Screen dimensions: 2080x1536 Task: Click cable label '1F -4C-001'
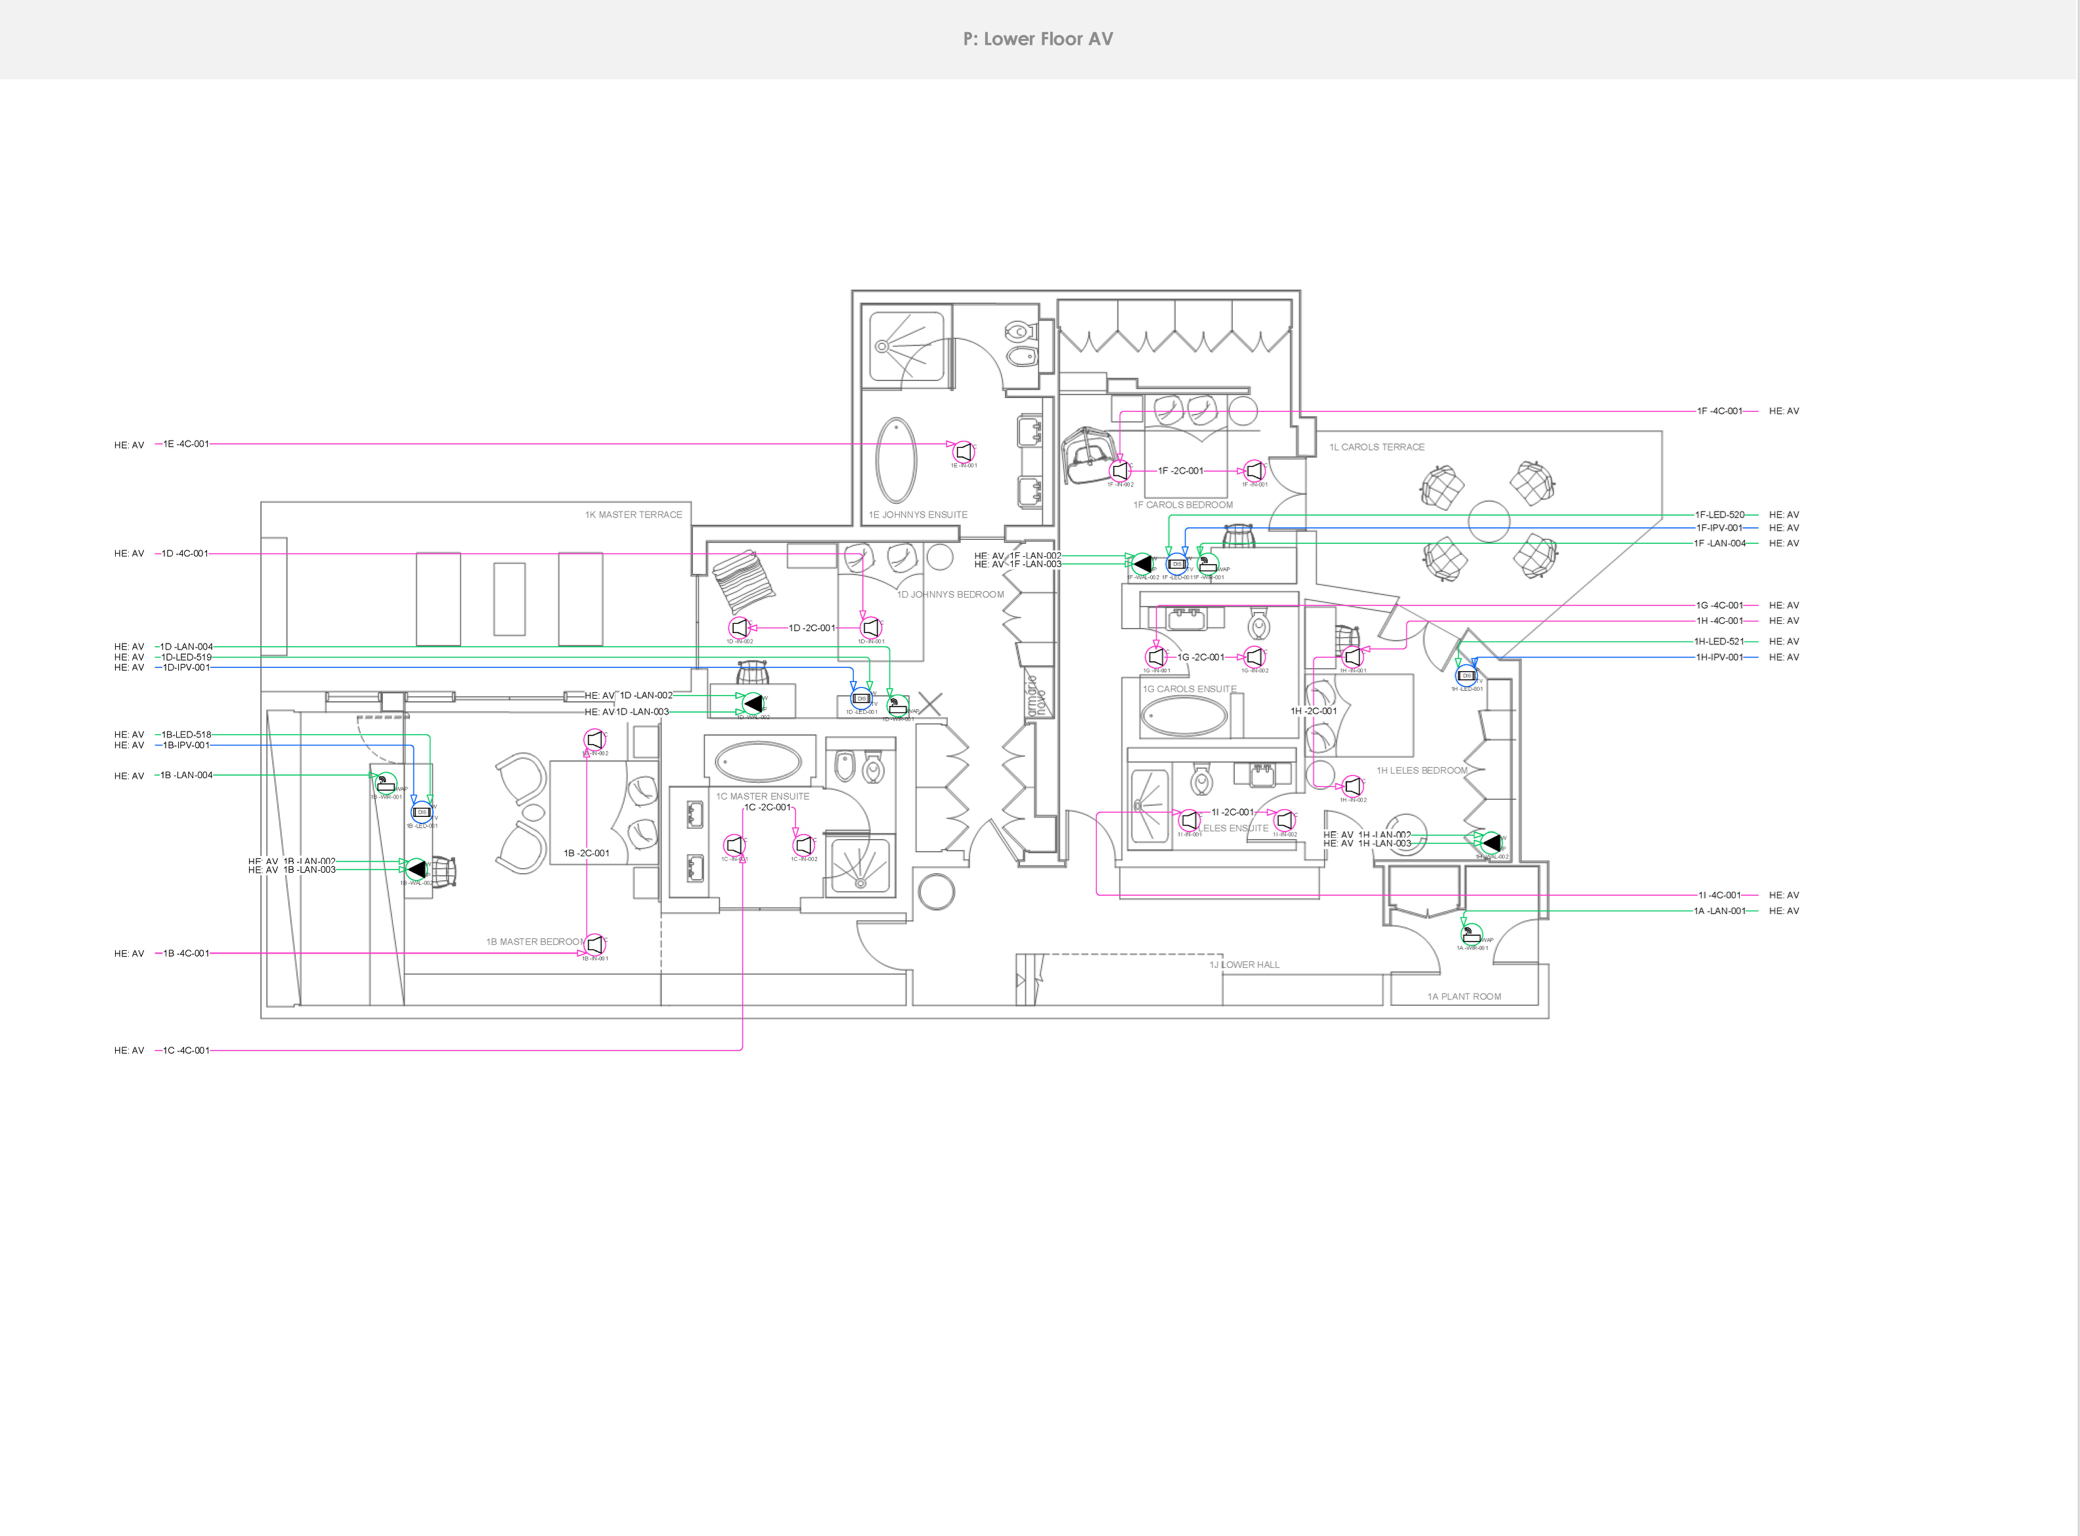point(1720,411)
